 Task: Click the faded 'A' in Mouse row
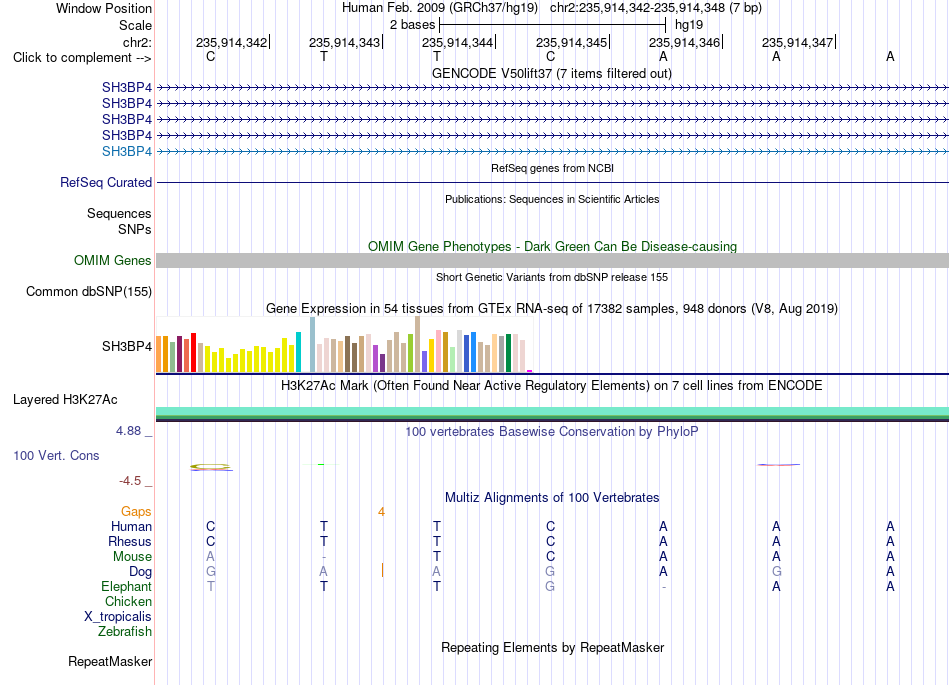[x=210, y=557]
